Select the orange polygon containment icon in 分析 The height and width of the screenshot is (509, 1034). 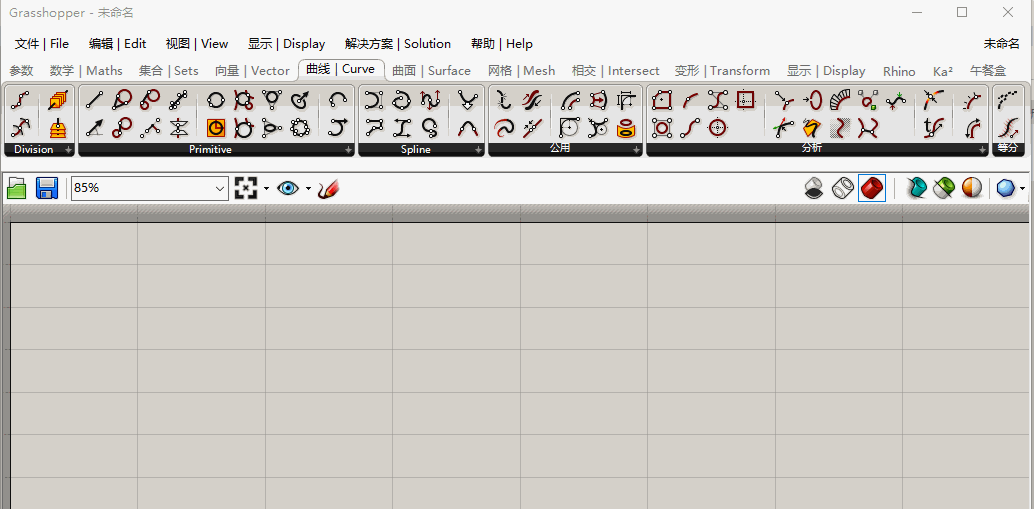[x=812, y=127]
